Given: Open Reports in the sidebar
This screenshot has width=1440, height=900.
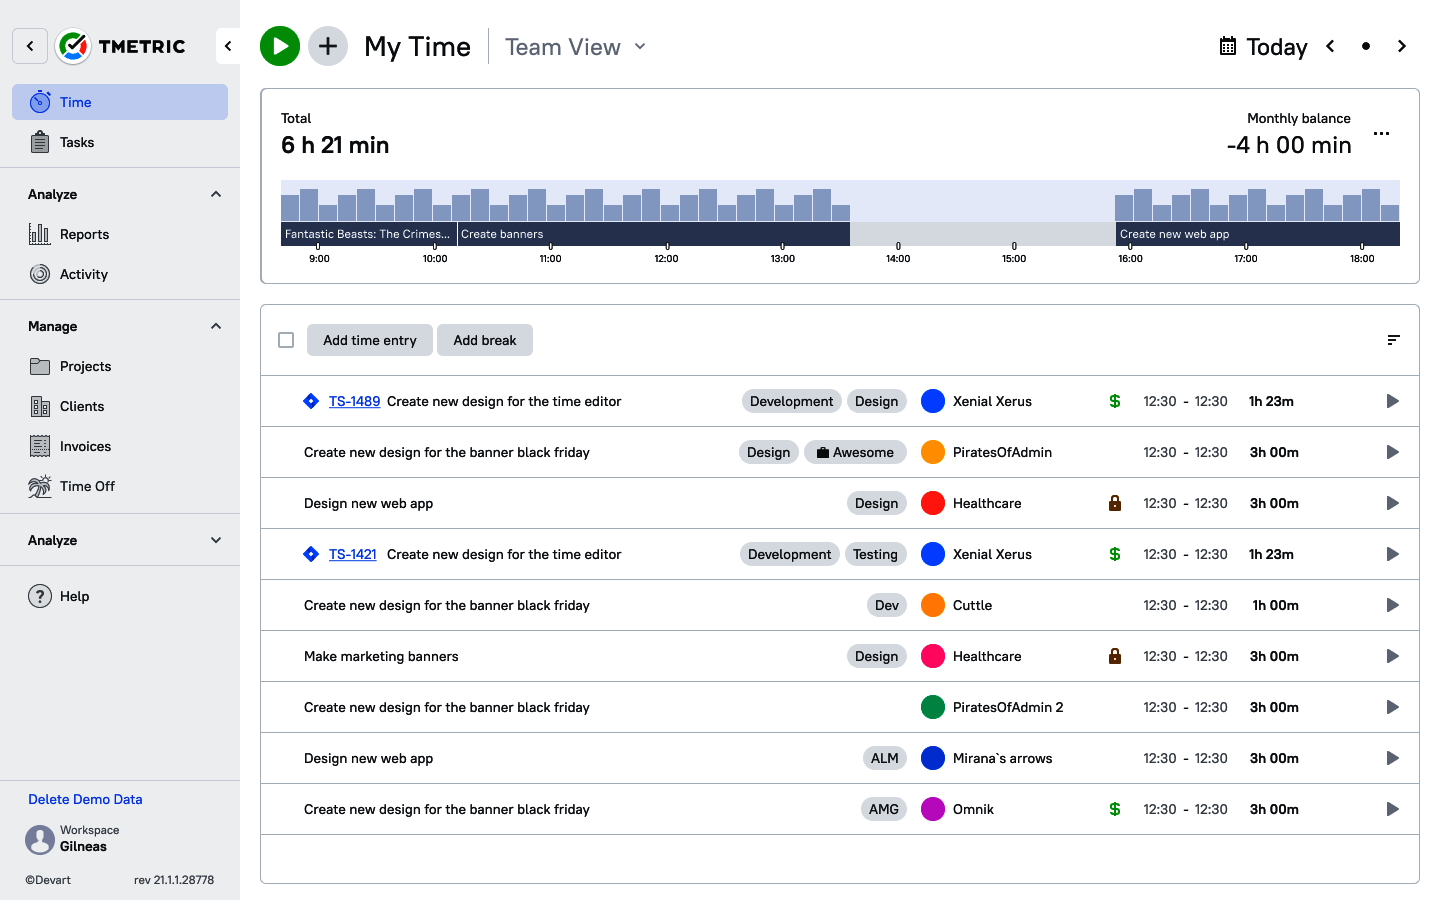Looking at the screenshot, I should (84, 234).
